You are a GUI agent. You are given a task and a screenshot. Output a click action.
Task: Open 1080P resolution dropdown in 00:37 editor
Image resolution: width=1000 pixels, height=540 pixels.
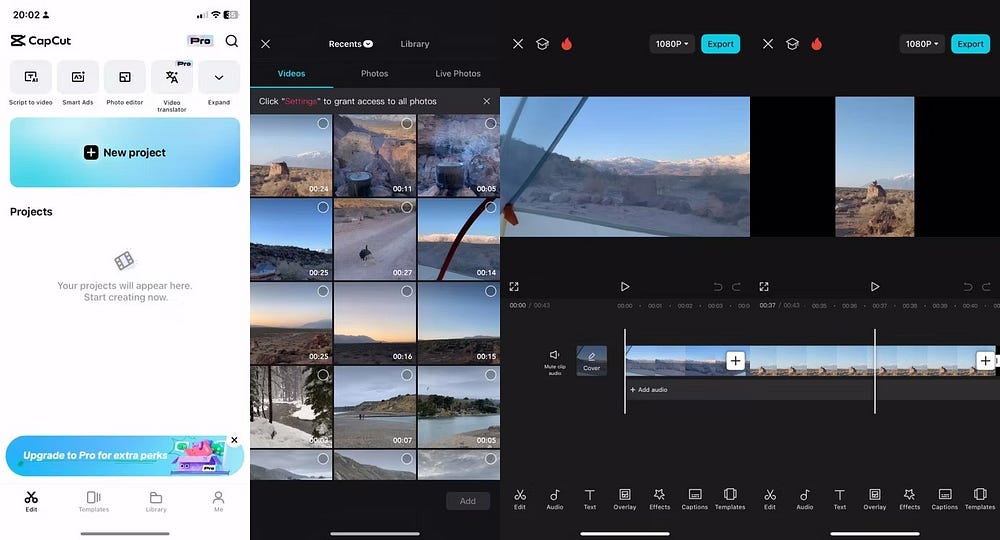pyautogui.click(x=922, y=44)
